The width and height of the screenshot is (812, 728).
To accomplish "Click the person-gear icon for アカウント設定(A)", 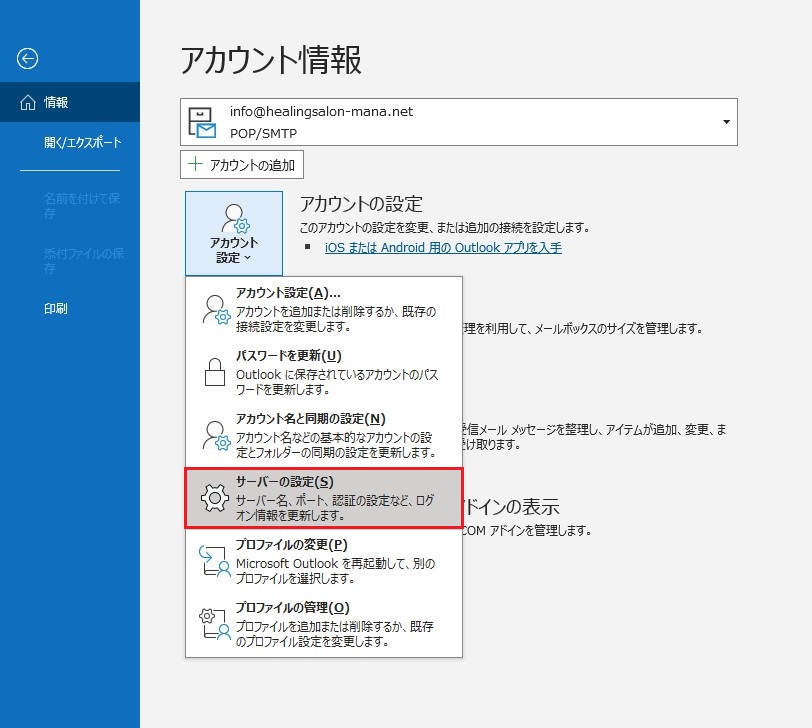I will [214, 308].
